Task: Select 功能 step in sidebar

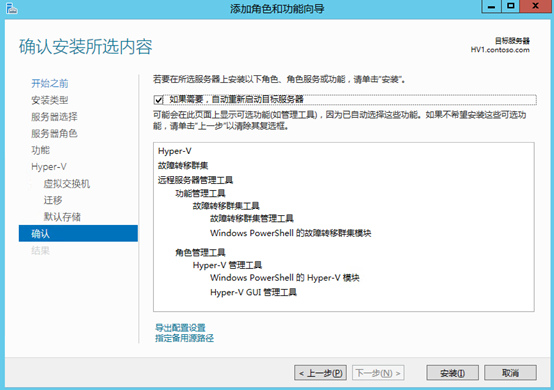Action: (41, 150)
